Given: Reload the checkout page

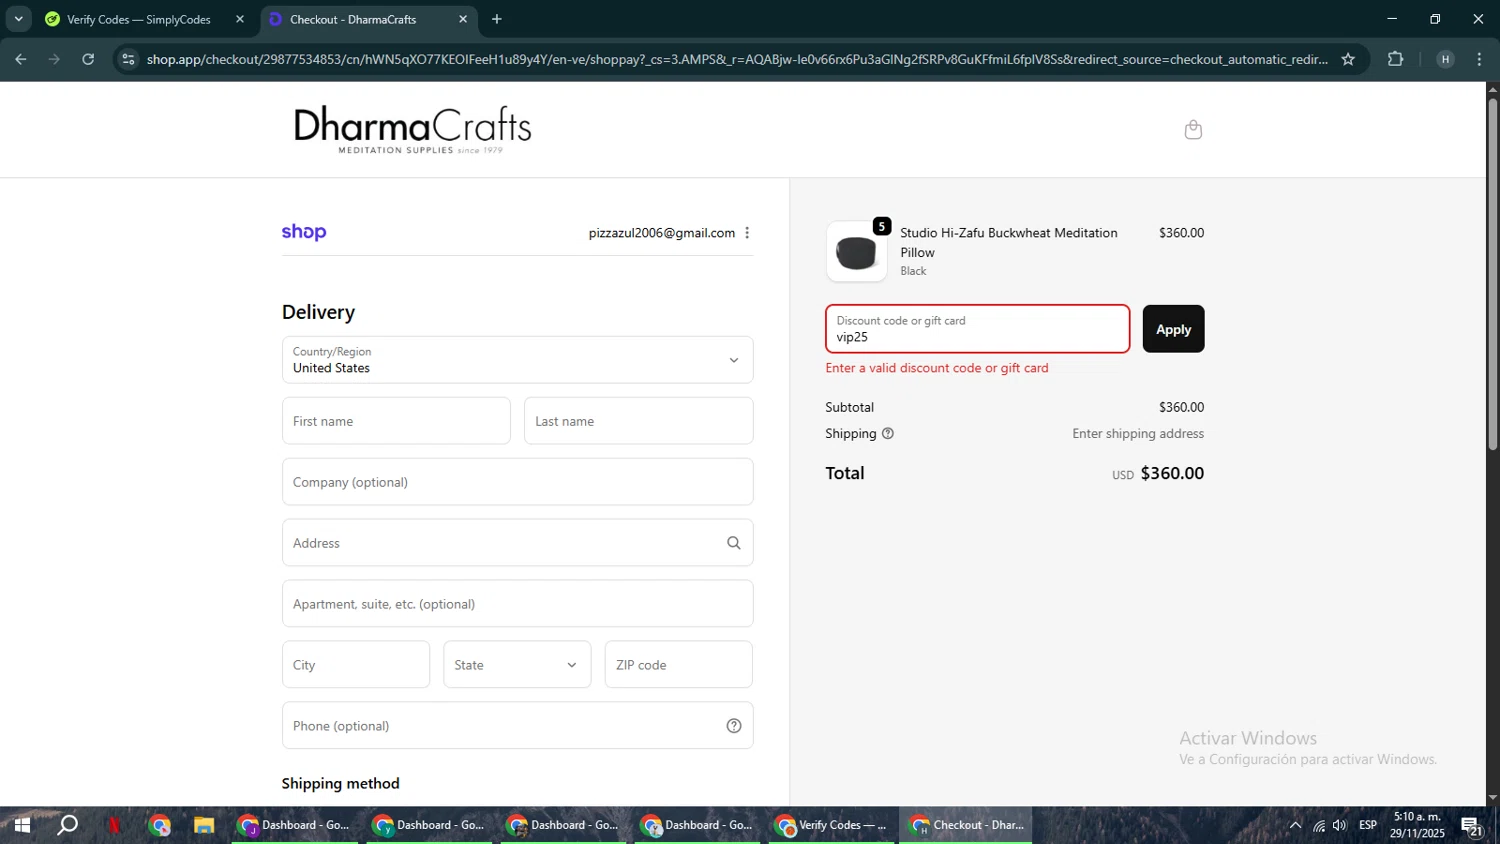Looking at the screenshot, I should (x=88, y=59).
